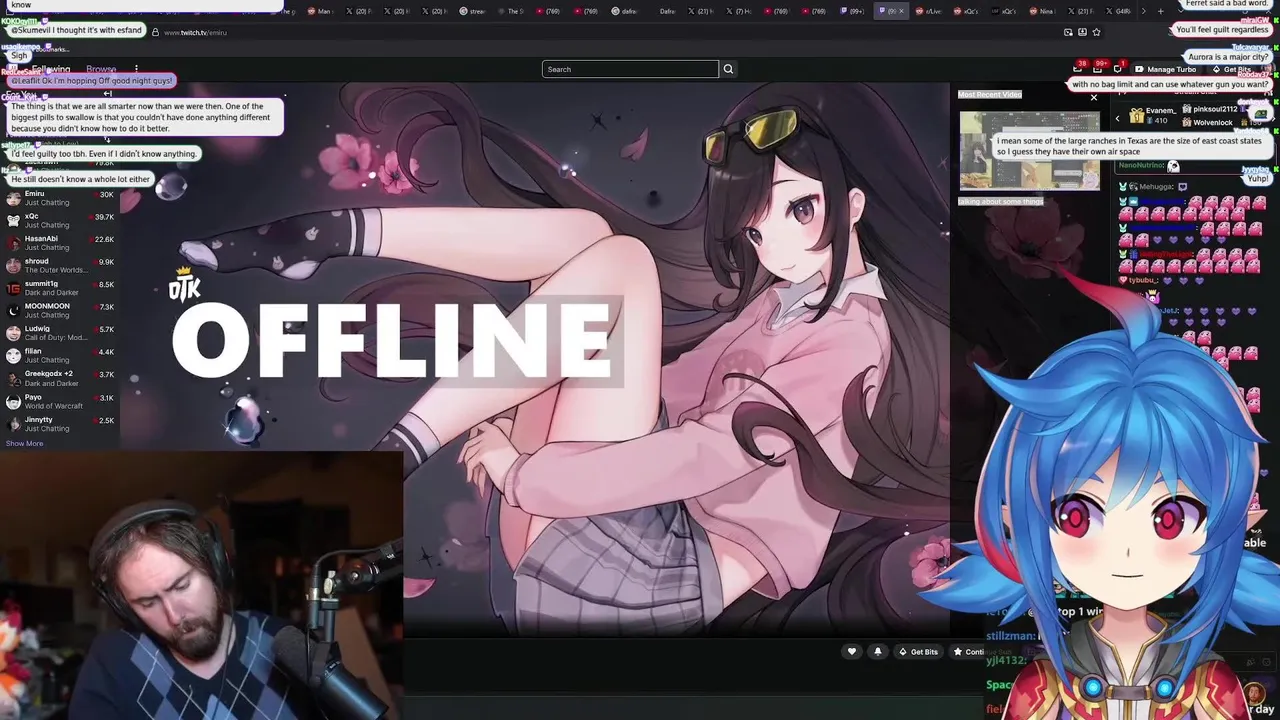Open a new browser tab with plus
Viewport: 1280px width, 720px height.
[1160, 11]
